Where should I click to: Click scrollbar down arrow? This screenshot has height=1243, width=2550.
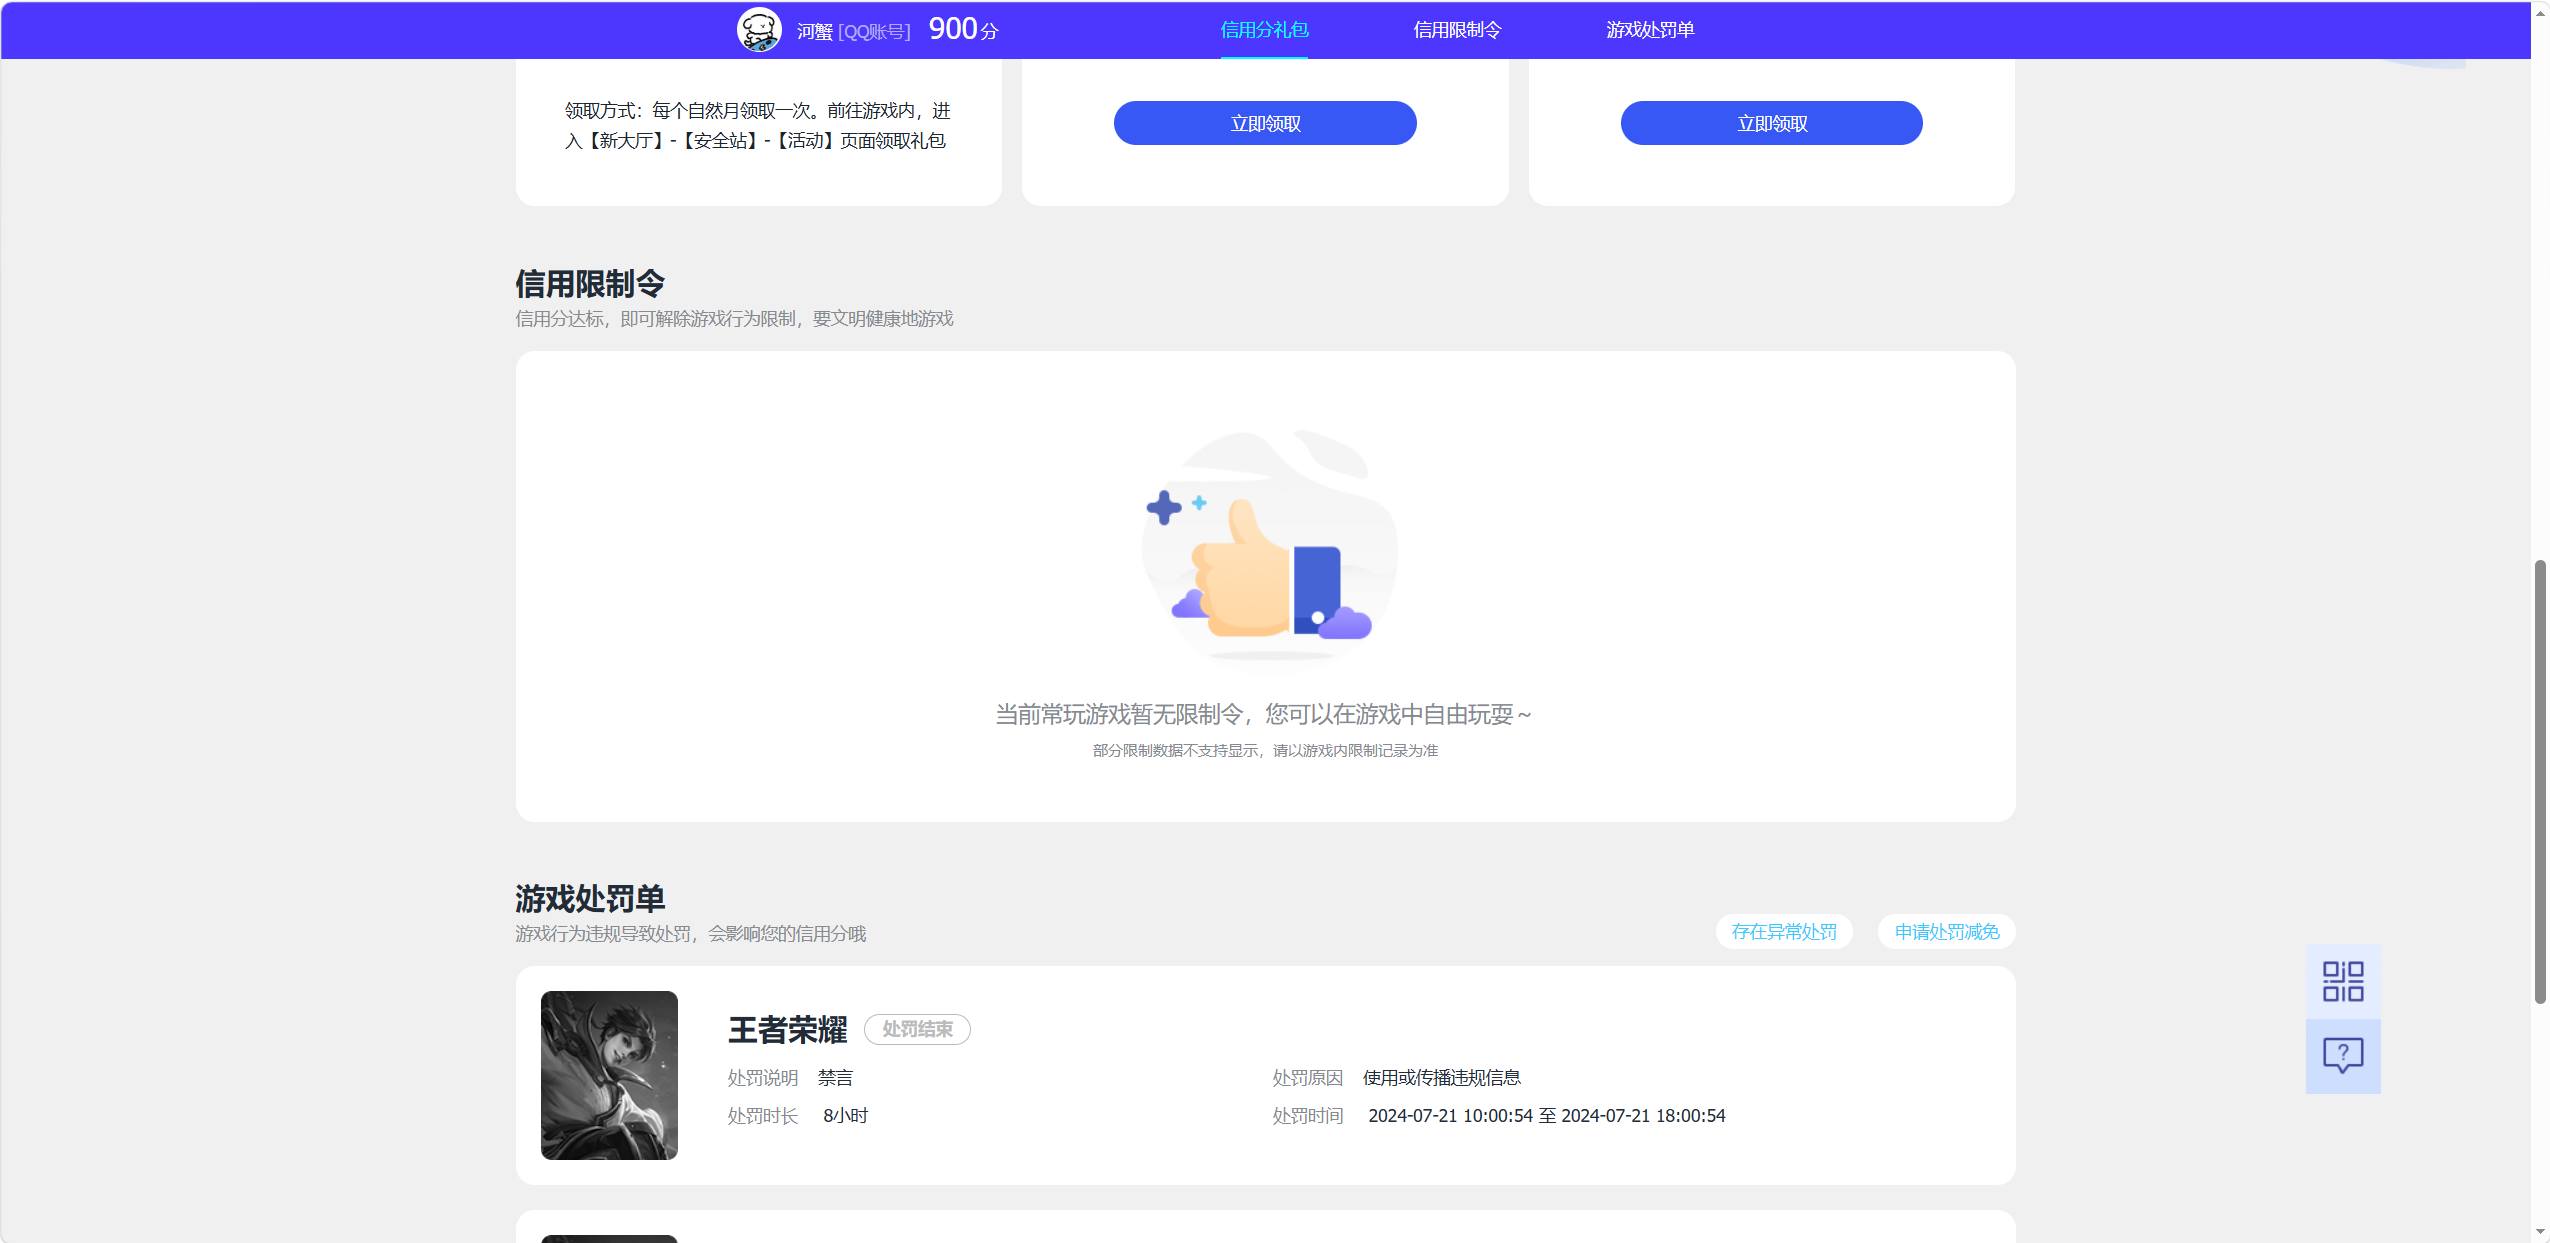(x=2540, y=1231)
